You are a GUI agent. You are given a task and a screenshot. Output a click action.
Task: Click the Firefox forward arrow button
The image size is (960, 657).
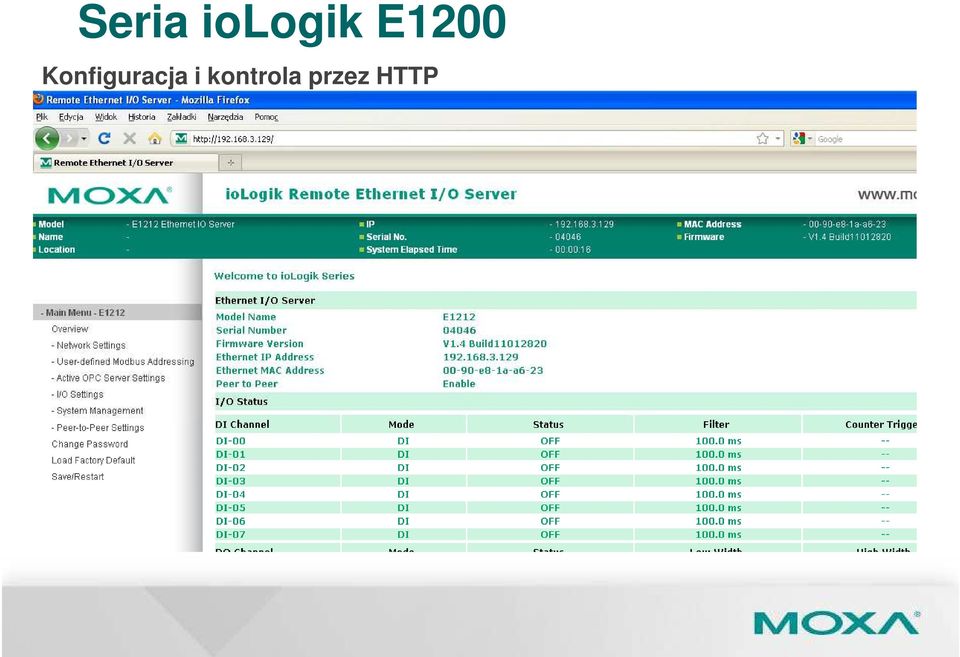click(70, 138)
